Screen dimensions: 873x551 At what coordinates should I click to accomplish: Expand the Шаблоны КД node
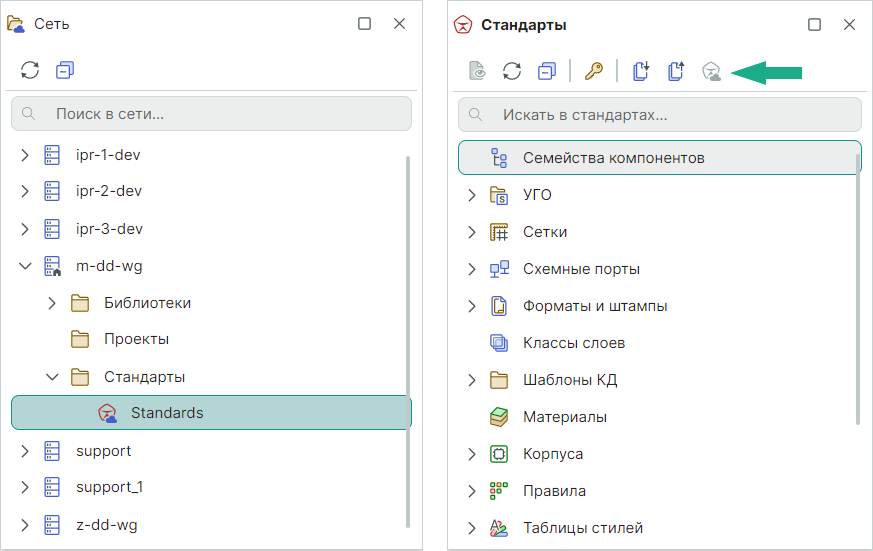(472, 380)
